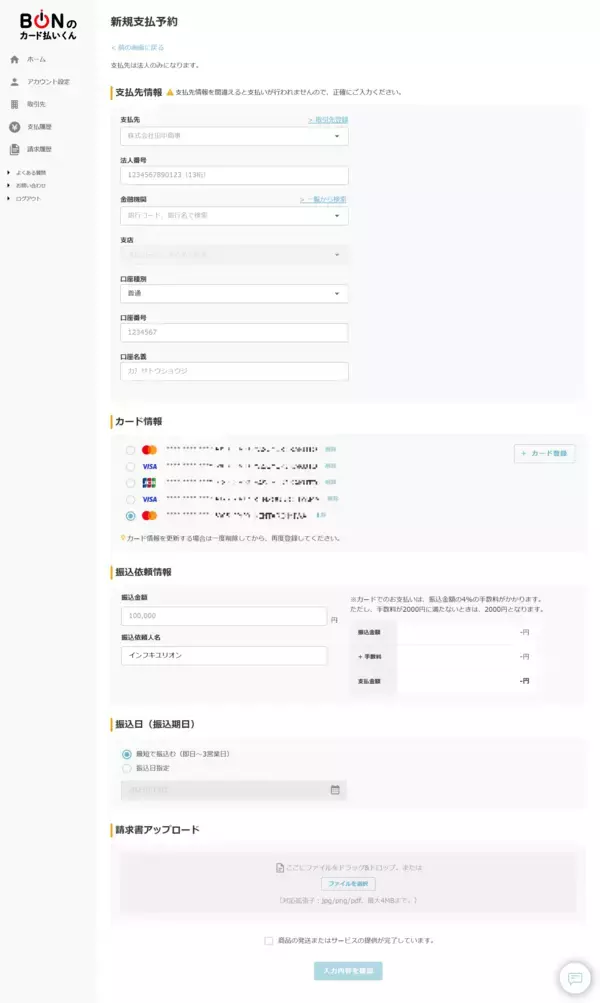Screen dimensions: 600x1003
Task: Open account settings person icon
Action: tap(15, 82)
